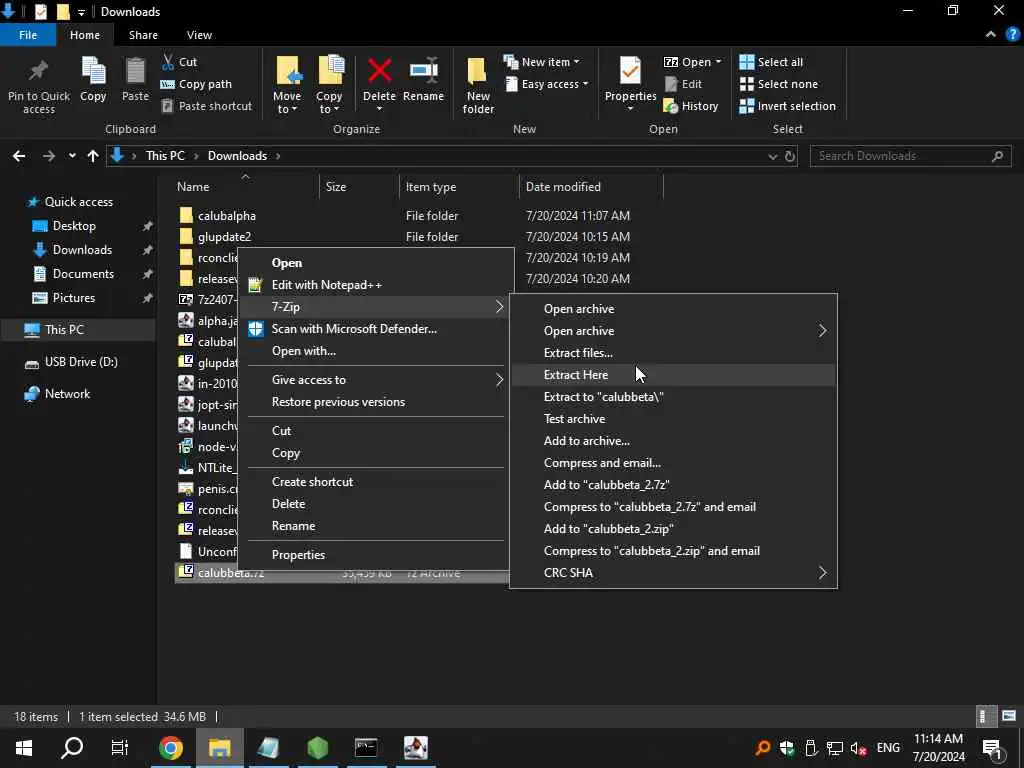
Task: Open Windows Start menu
Action: tap(24, 748)
